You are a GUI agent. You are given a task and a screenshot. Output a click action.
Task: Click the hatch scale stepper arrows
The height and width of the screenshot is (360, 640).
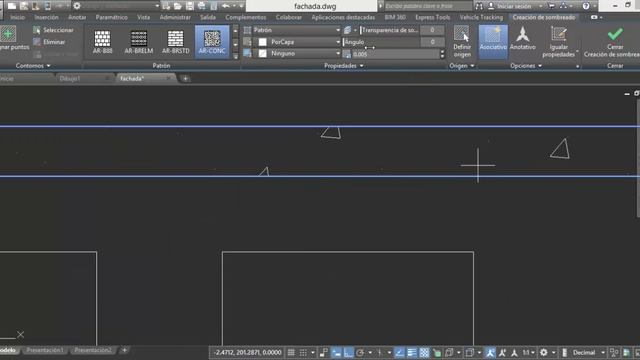442,54
